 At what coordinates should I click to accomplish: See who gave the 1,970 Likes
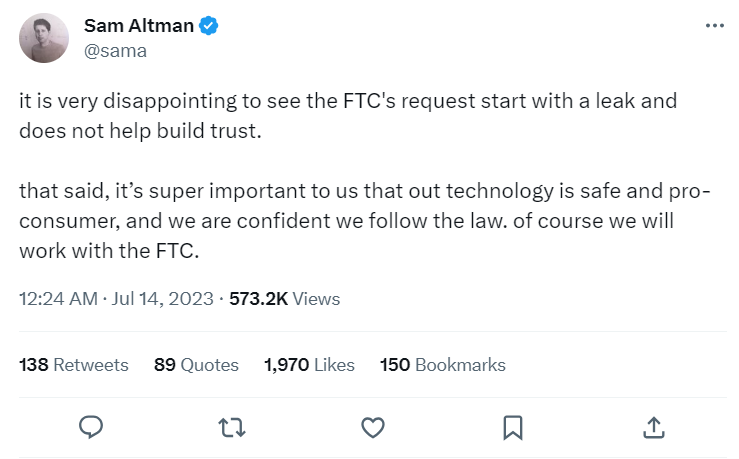click(309, 365)
